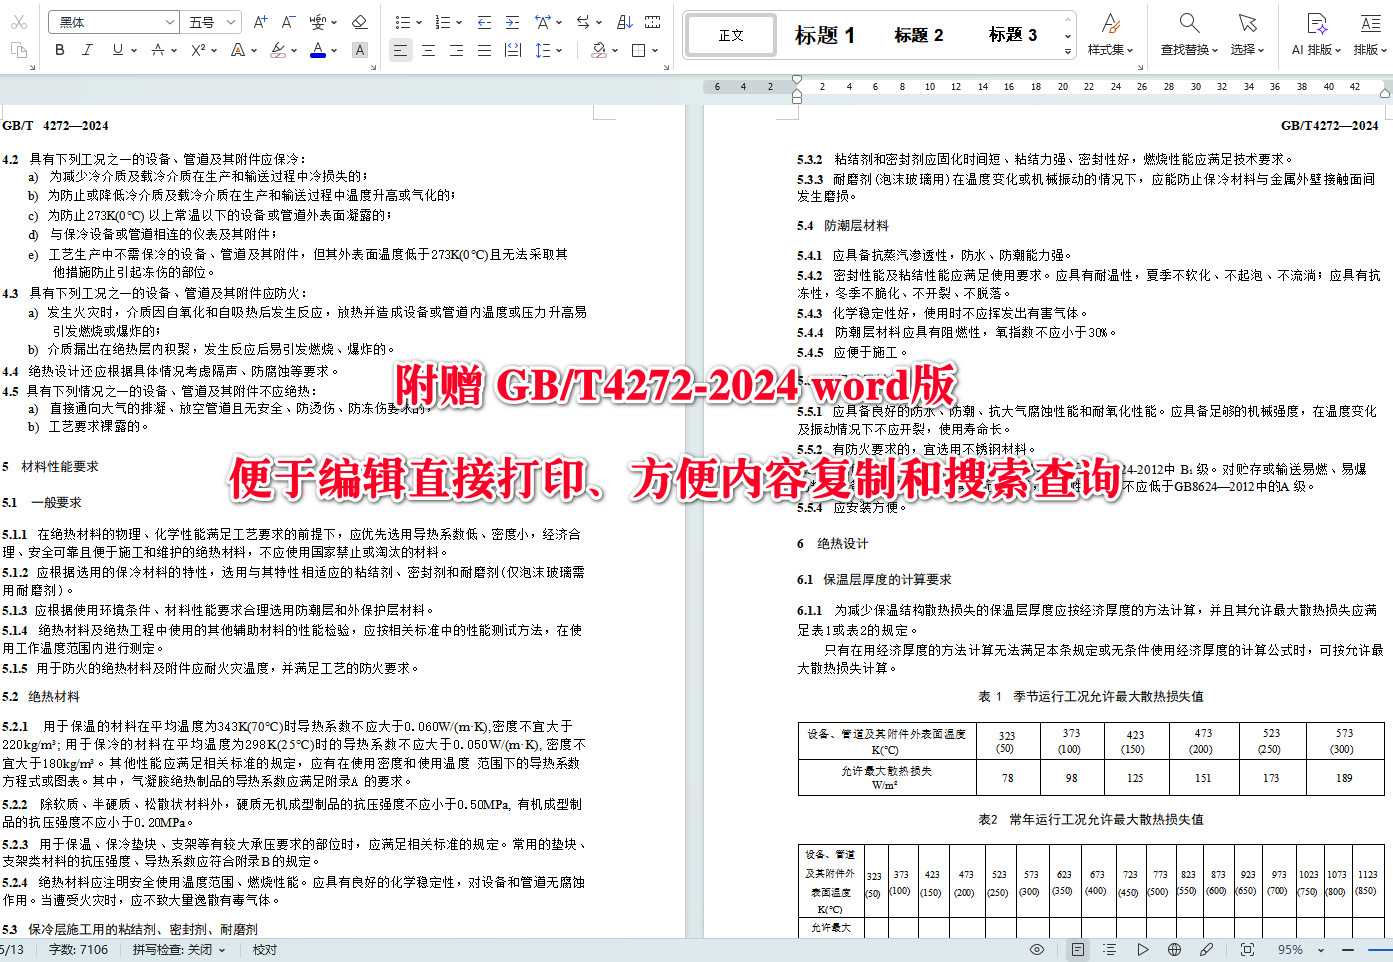Decrease indent in paragraph toolbar

pyautogui.click(x=484, y=22)
